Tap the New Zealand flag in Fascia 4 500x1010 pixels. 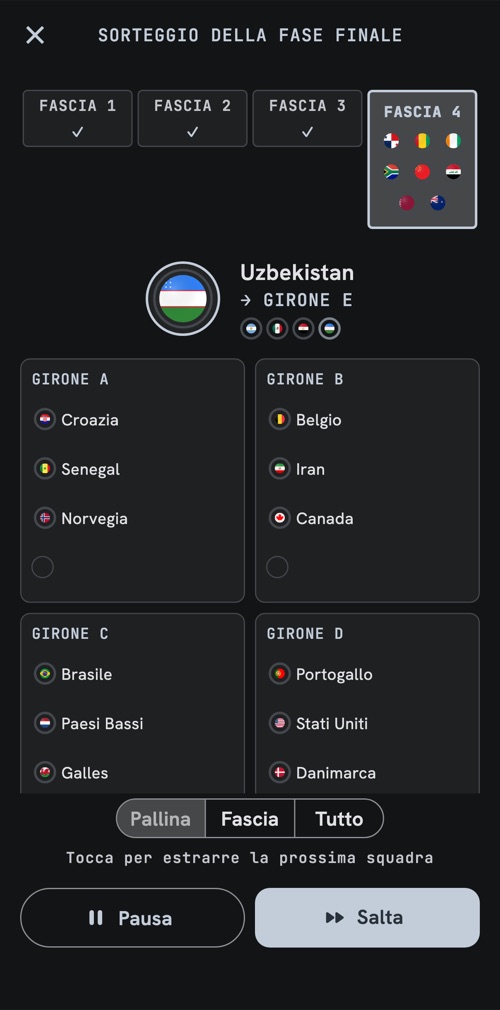438,203
